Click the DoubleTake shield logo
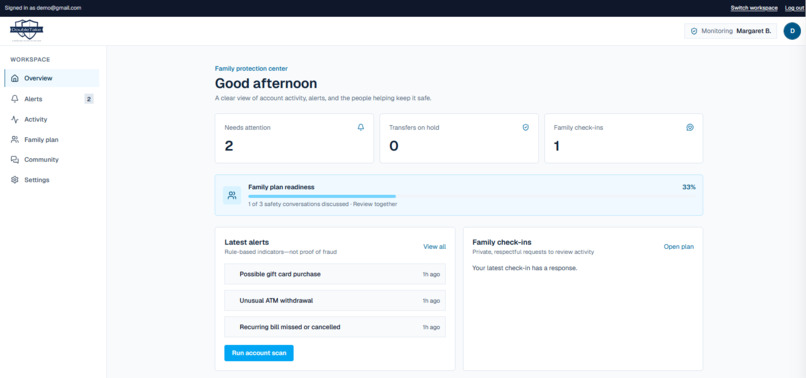Viewport: 806px width, 378px height. [x=27, y=30]
